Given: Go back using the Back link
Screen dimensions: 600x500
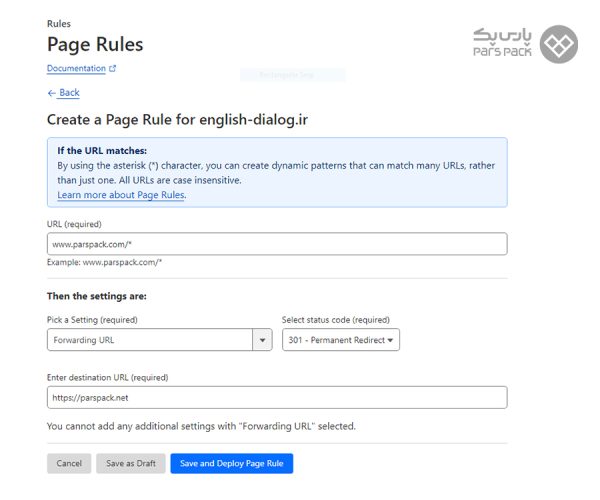Looking at the screenshot, I should click(x=68, y=93).
